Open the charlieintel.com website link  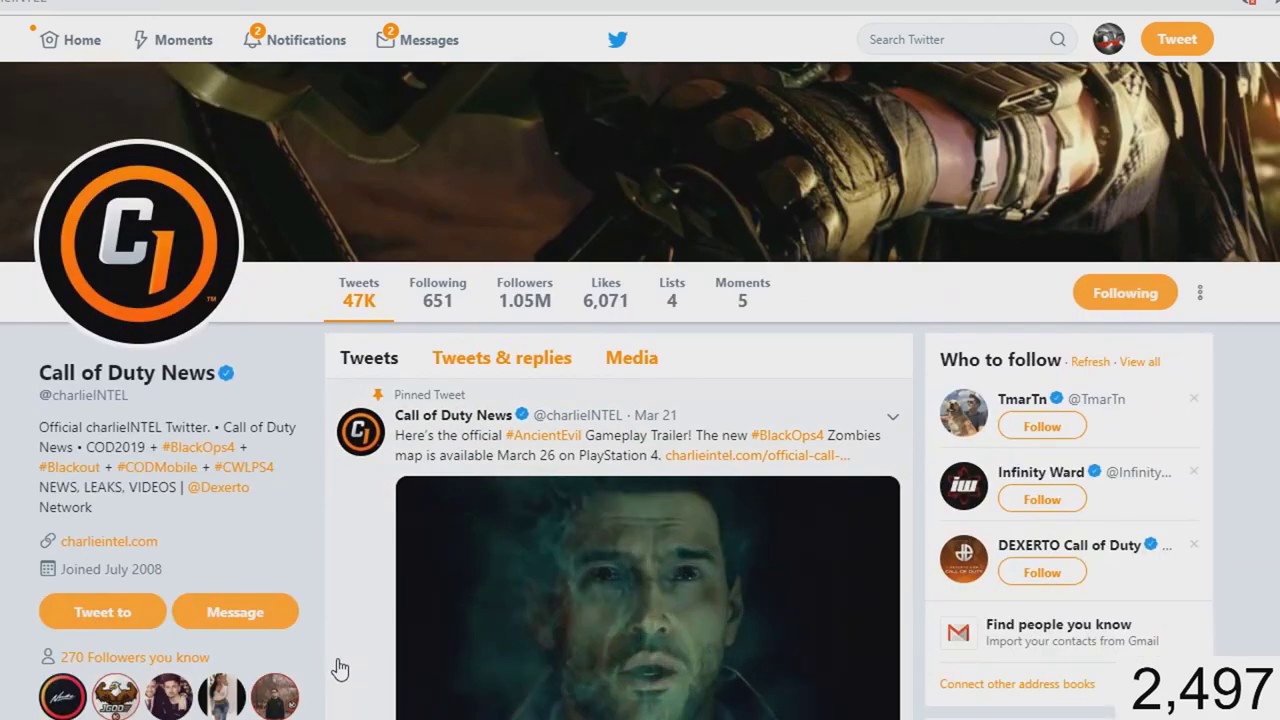tap(109, 541)
